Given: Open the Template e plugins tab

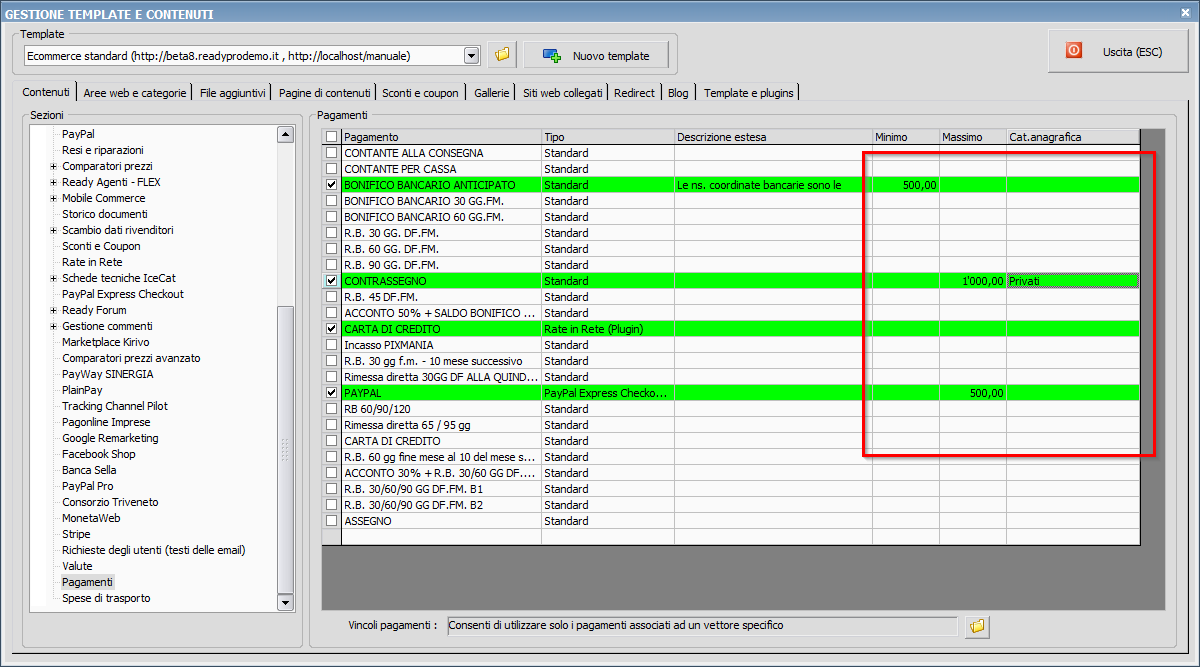Looking at the screenshot, I should (749, 93).
